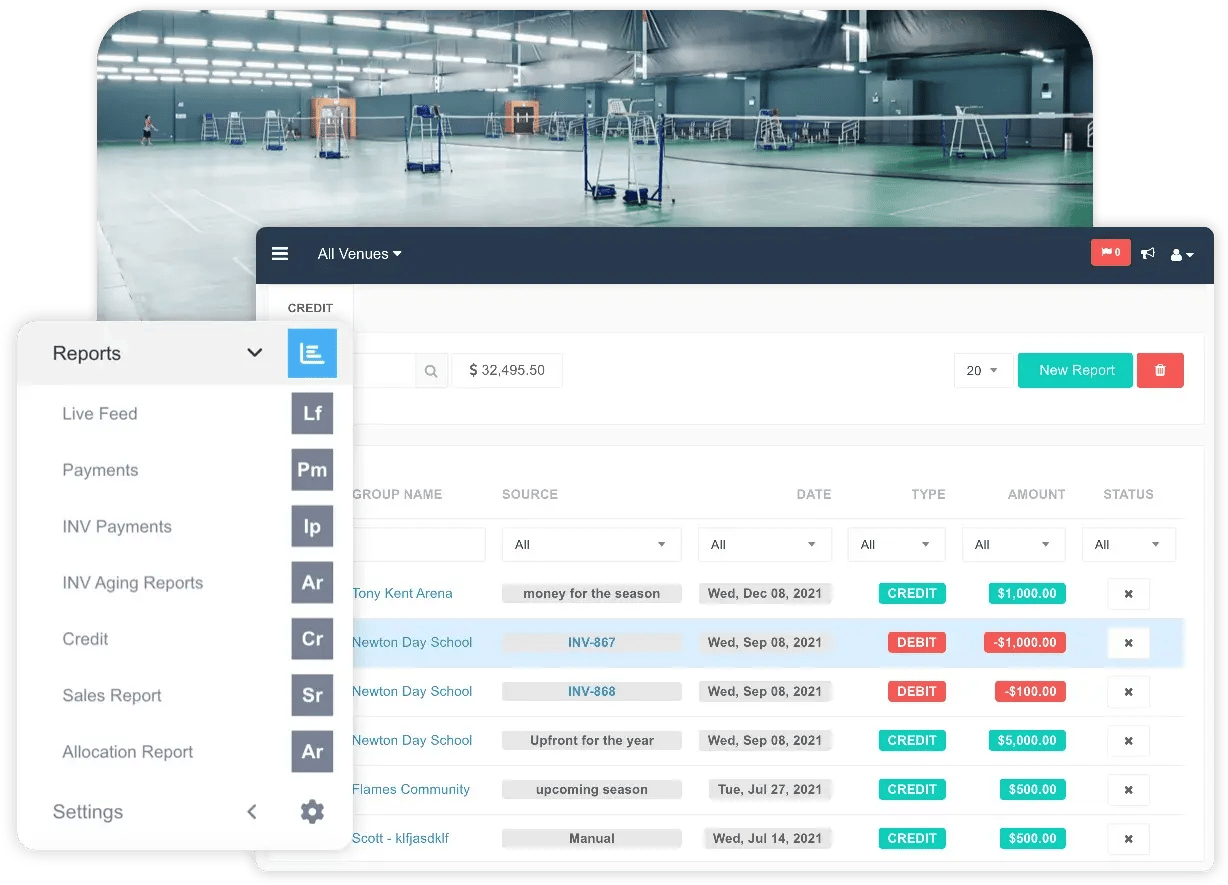The height and width of the screenshot is (885, 1228).
Task: Click the Pm Payments icon
Action: pyautogui.click(x=312, y=470)
